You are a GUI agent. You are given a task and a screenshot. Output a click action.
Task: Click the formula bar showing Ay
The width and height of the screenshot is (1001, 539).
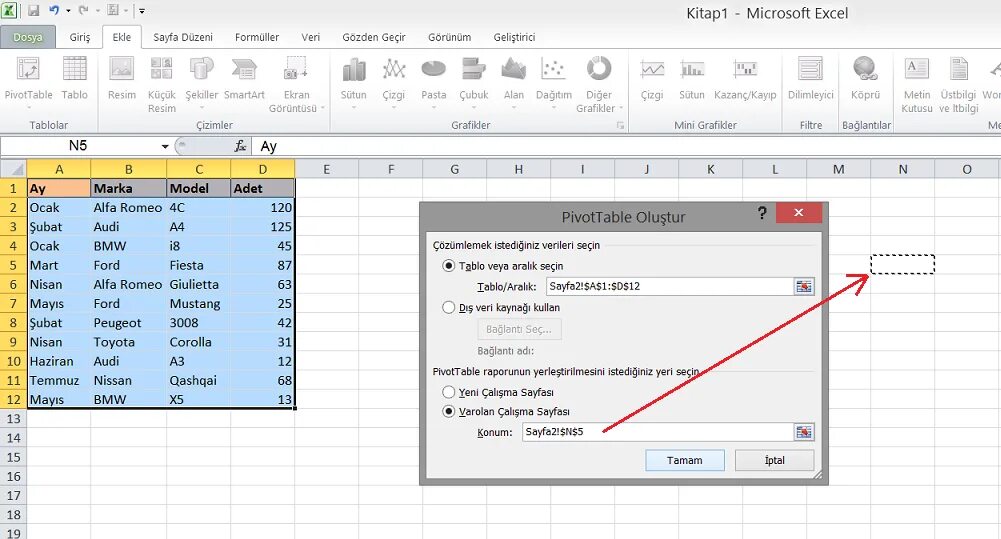(x=626, y=146)
